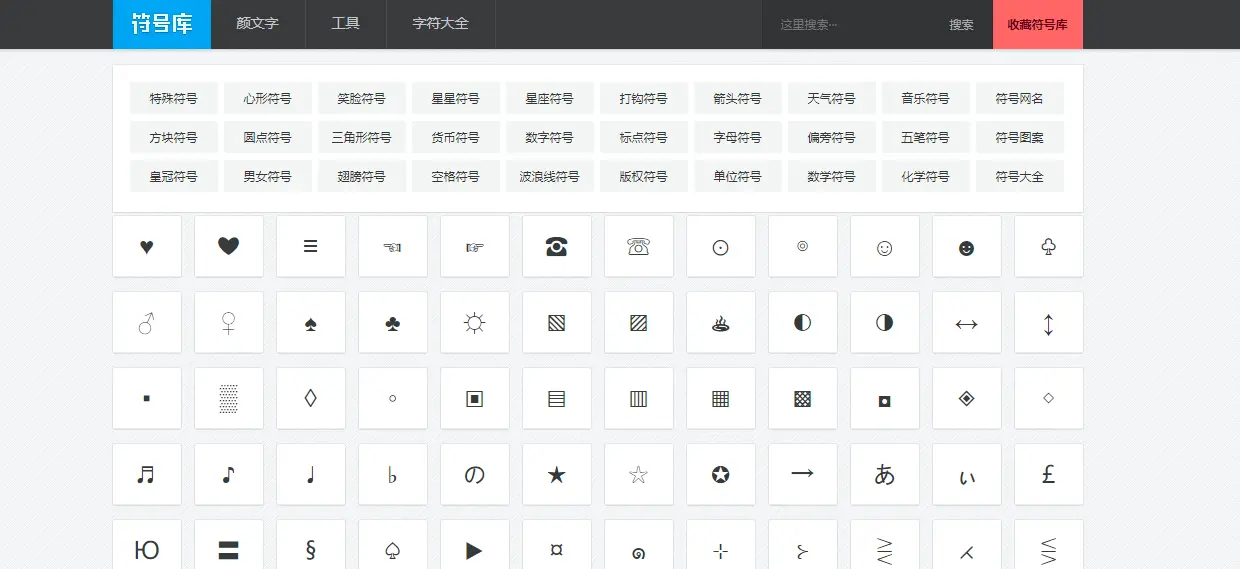The image size is (1240, 569).
Task: Select the 偏旁符号 category
Action: 832,137
